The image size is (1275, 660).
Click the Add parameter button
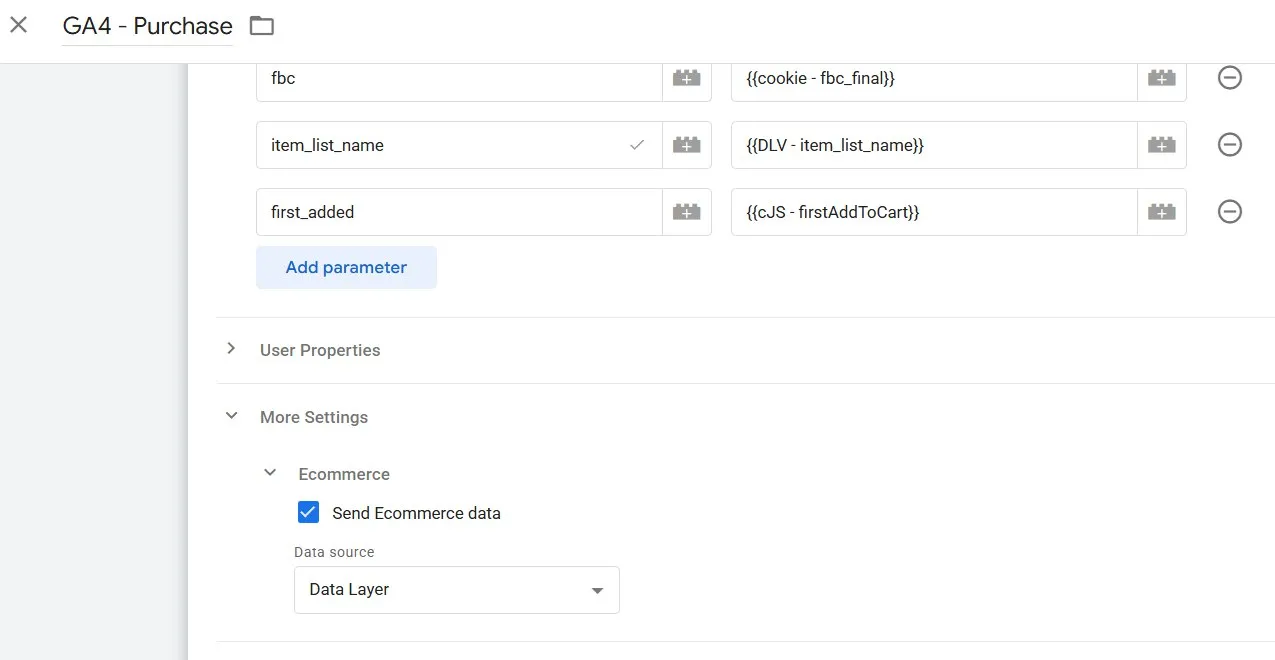pos(346,268)
